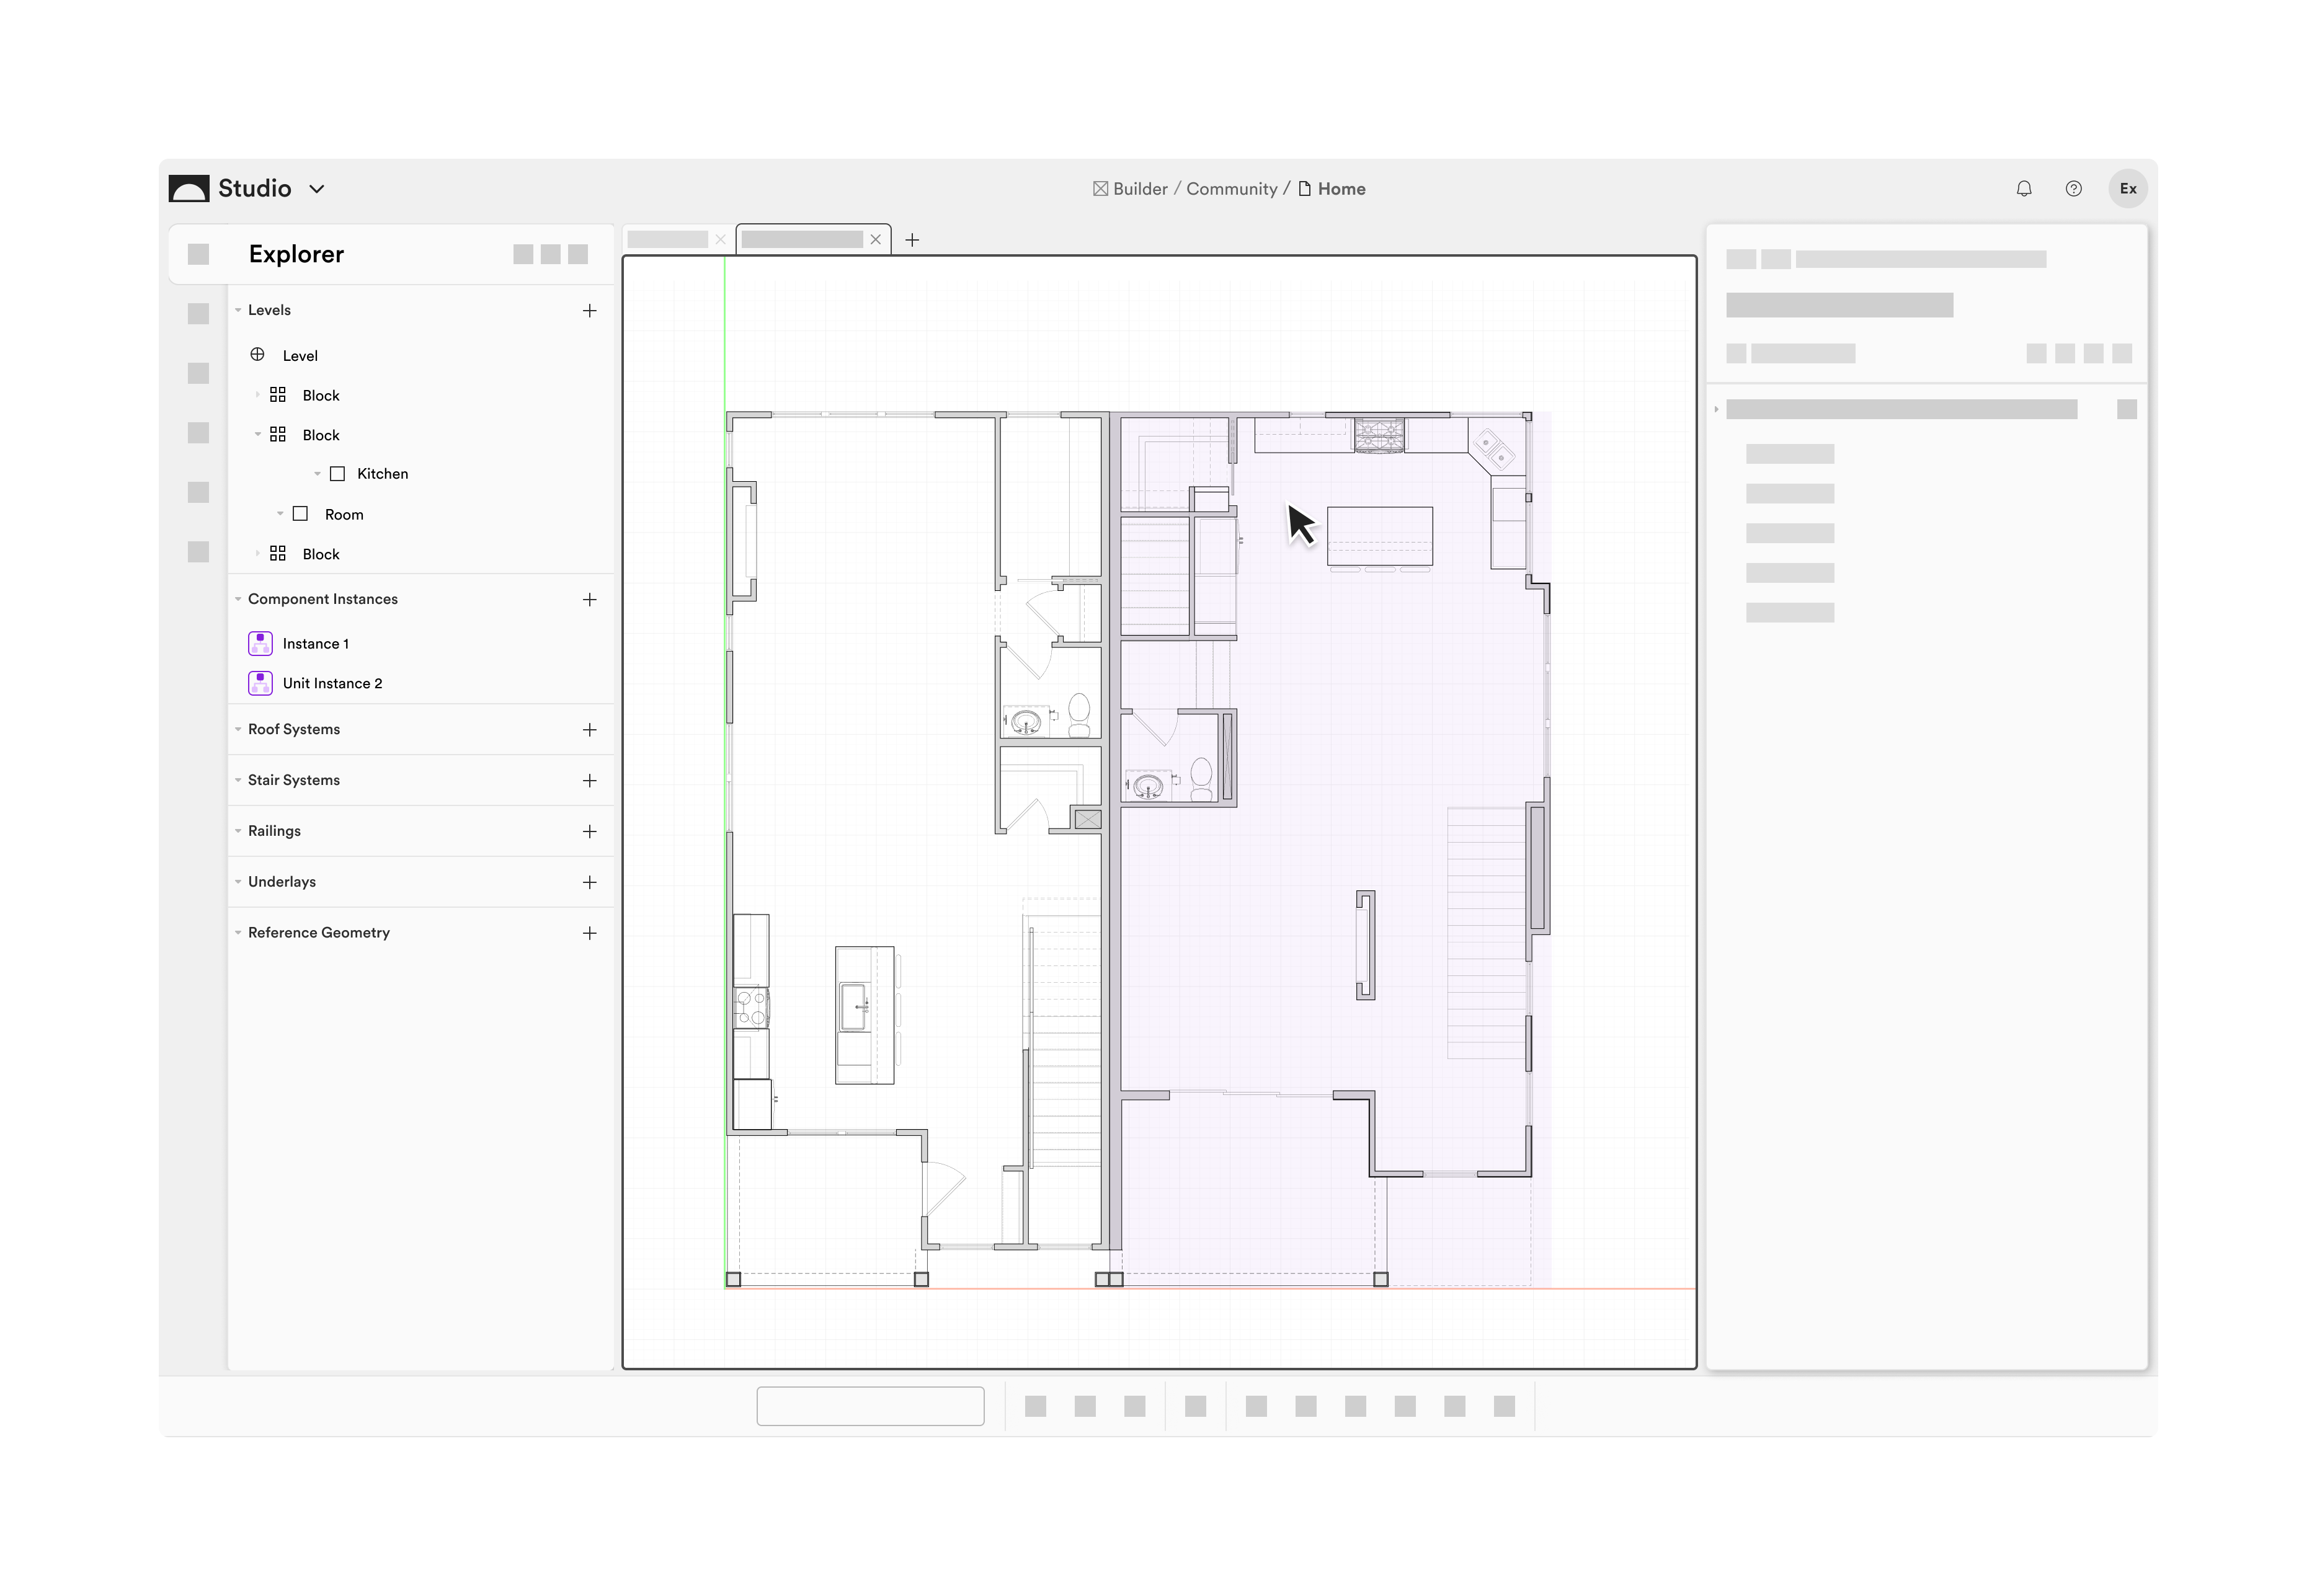Click the Studio logo icon
The width and height of the screenshot is (2317, 1596).
(189, 188)
